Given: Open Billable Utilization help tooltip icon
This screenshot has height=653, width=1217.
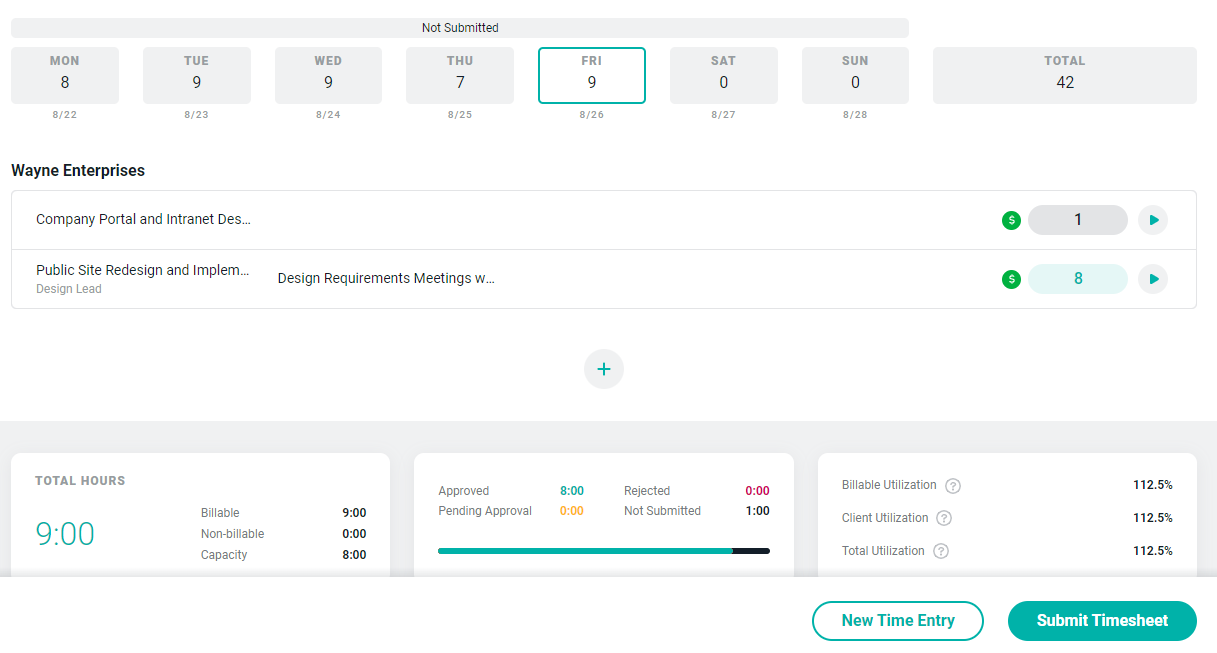Looking at the screenshot, I should (953, 486).
